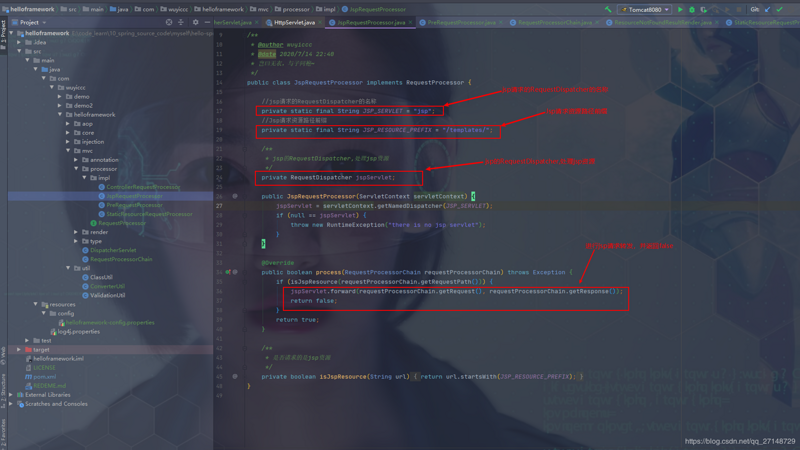This screenshot has width=800, height=450.
Task: Expand the aop package
Action: coord(68,123)
